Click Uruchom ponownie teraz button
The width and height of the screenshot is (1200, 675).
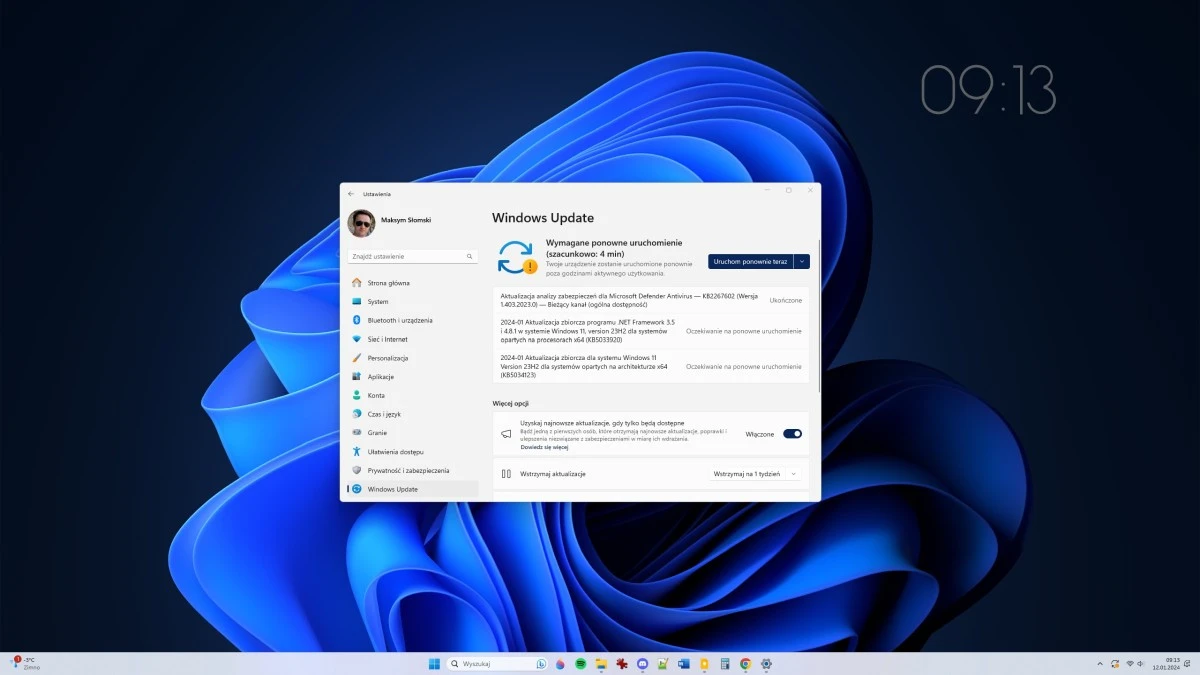pyautogui.click(x=750, y=261)
